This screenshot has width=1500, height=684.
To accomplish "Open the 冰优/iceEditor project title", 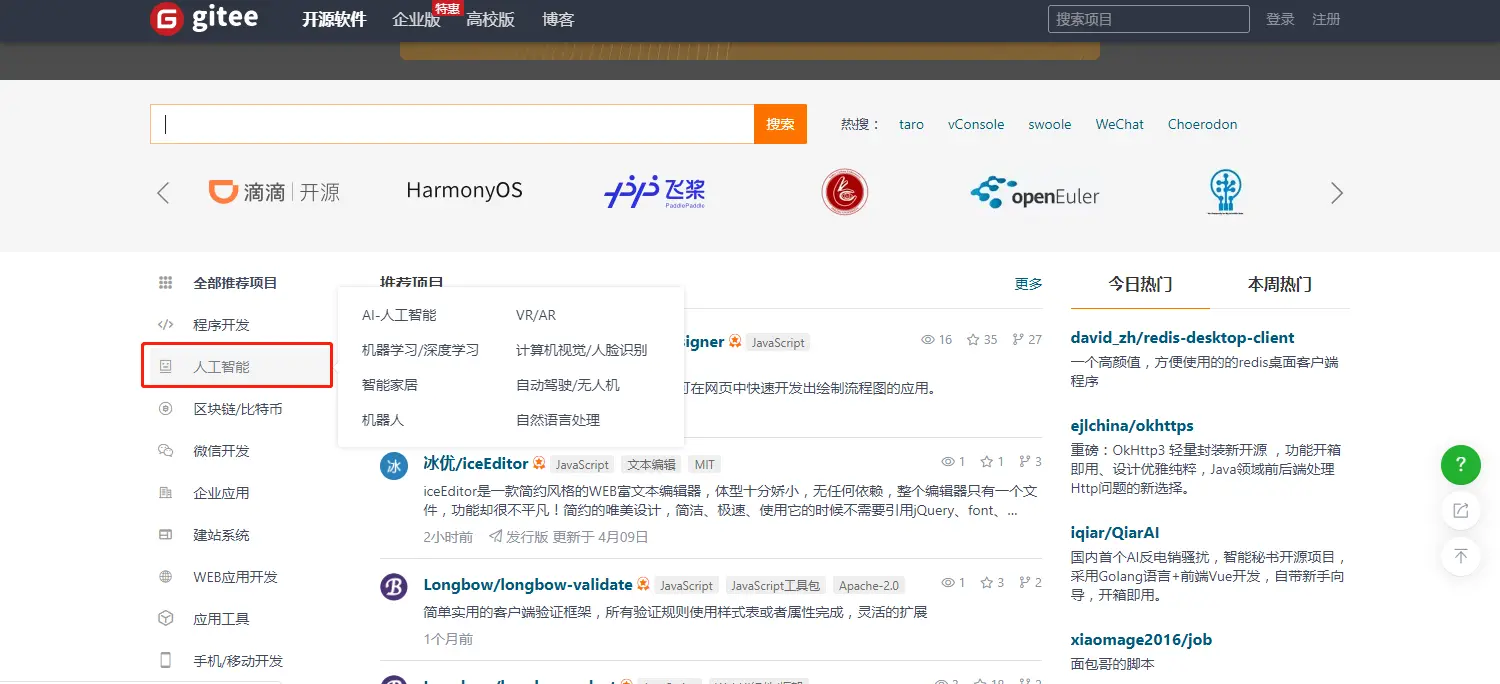I will [476, 463].
